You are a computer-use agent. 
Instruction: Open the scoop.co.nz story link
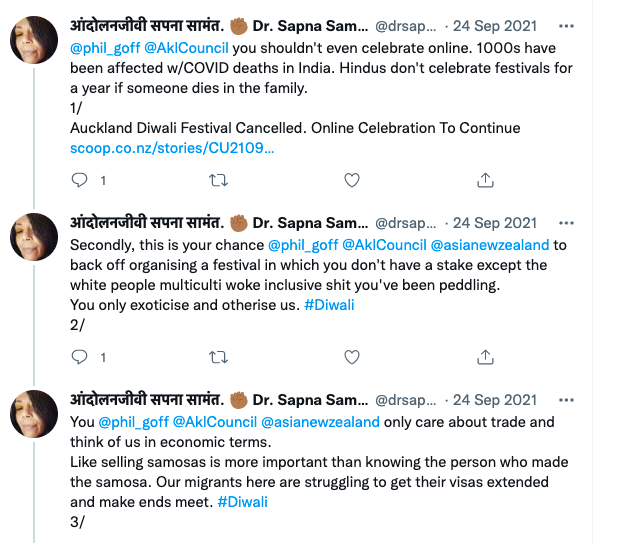click(172, 148)
